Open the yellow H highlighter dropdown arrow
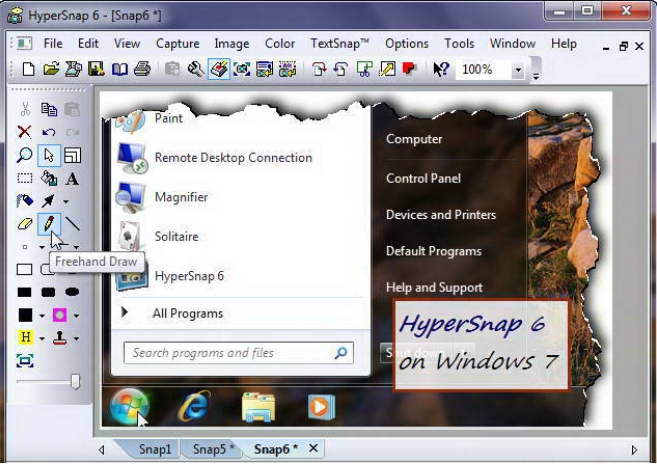The width and height of the screenshot is (657, 465). tap(42, 338)
